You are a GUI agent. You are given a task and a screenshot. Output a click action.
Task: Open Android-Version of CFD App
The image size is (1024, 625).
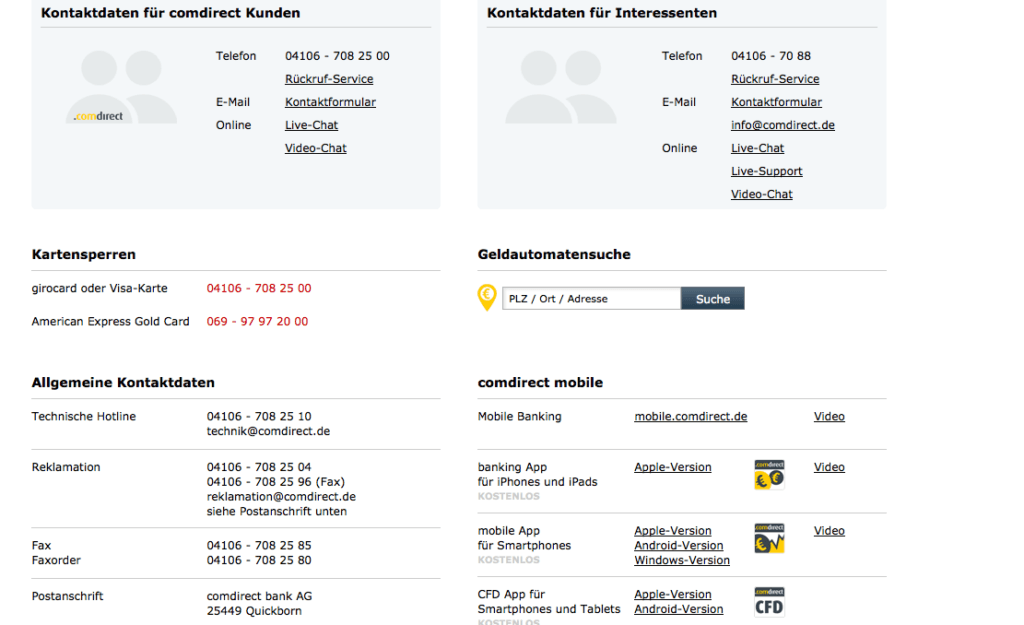679,609
